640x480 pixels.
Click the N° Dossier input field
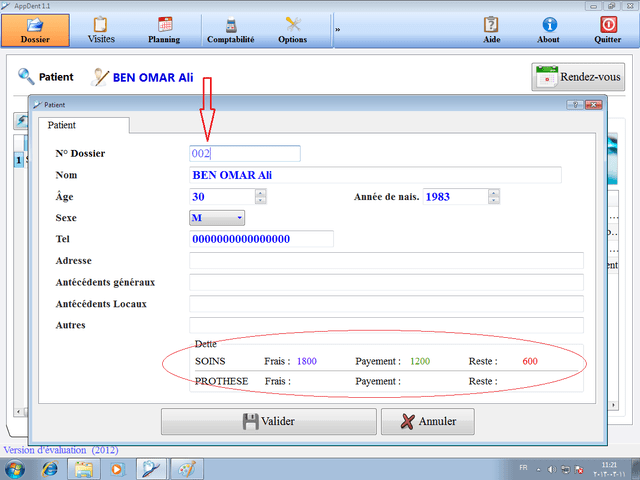pyautogui.click(x=245, y=154)
